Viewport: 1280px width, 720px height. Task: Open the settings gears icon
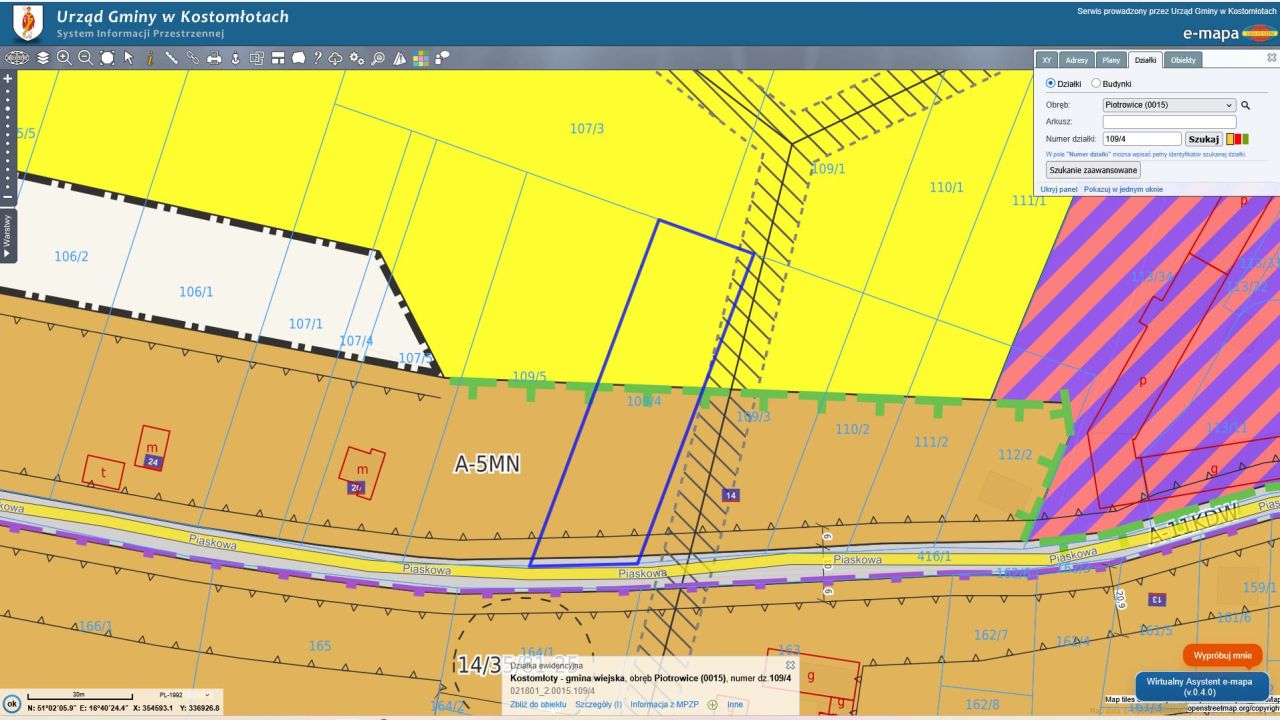(x=357, y=58)
